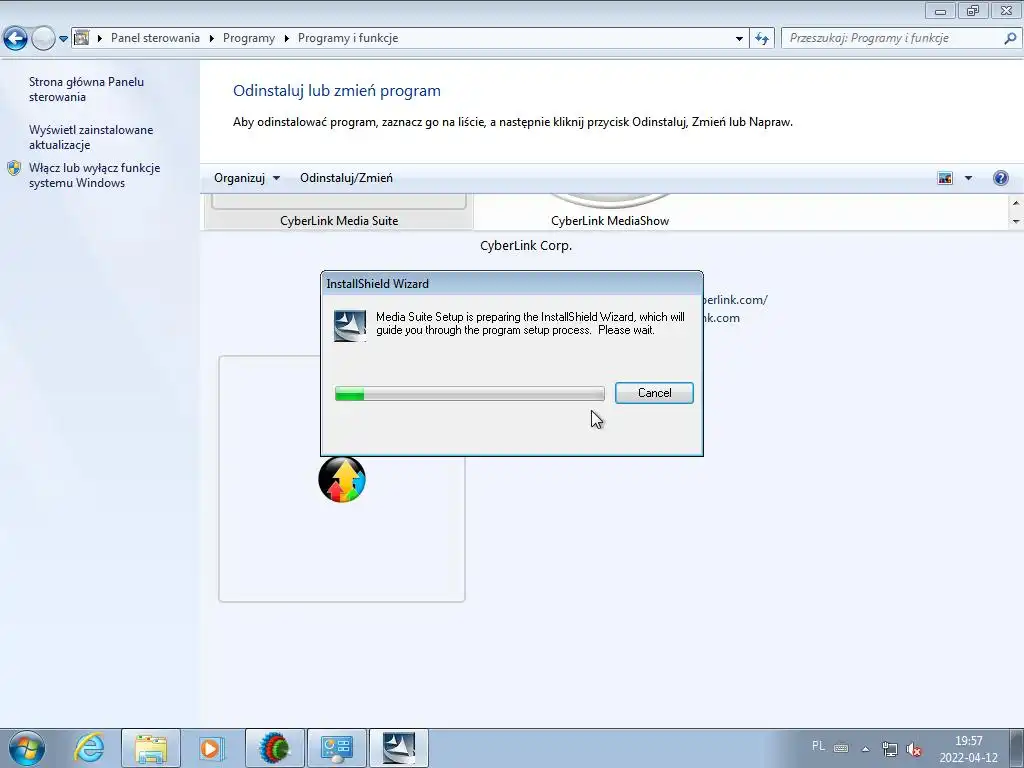Click the shield icon beside Windows features link
The width and height of the screenshot is (1024, 768).
point(14,168)
